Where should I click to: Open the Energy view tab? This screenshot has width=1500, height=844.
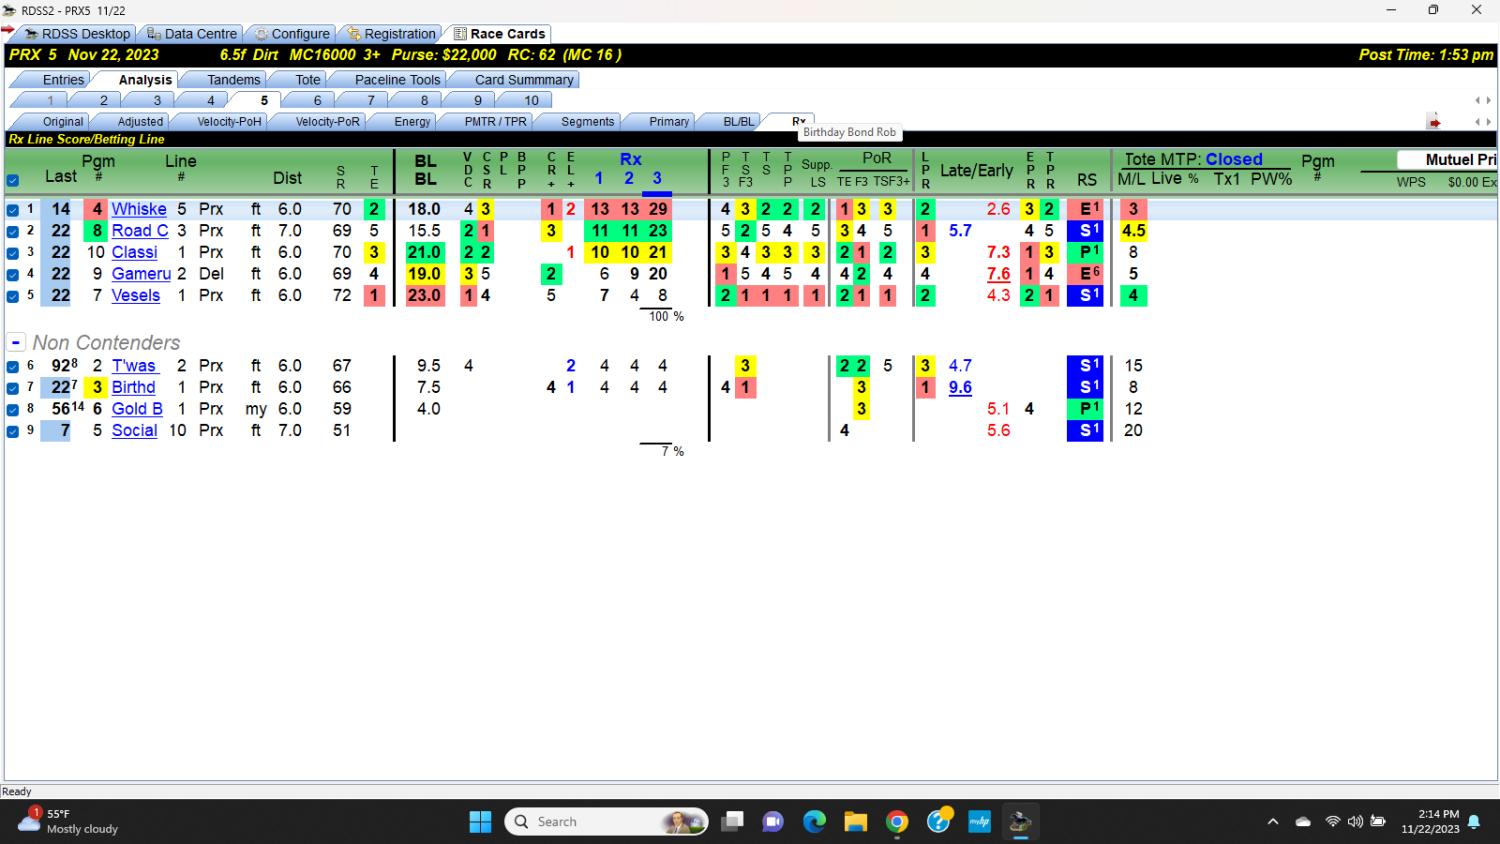(x=412, y=121)
